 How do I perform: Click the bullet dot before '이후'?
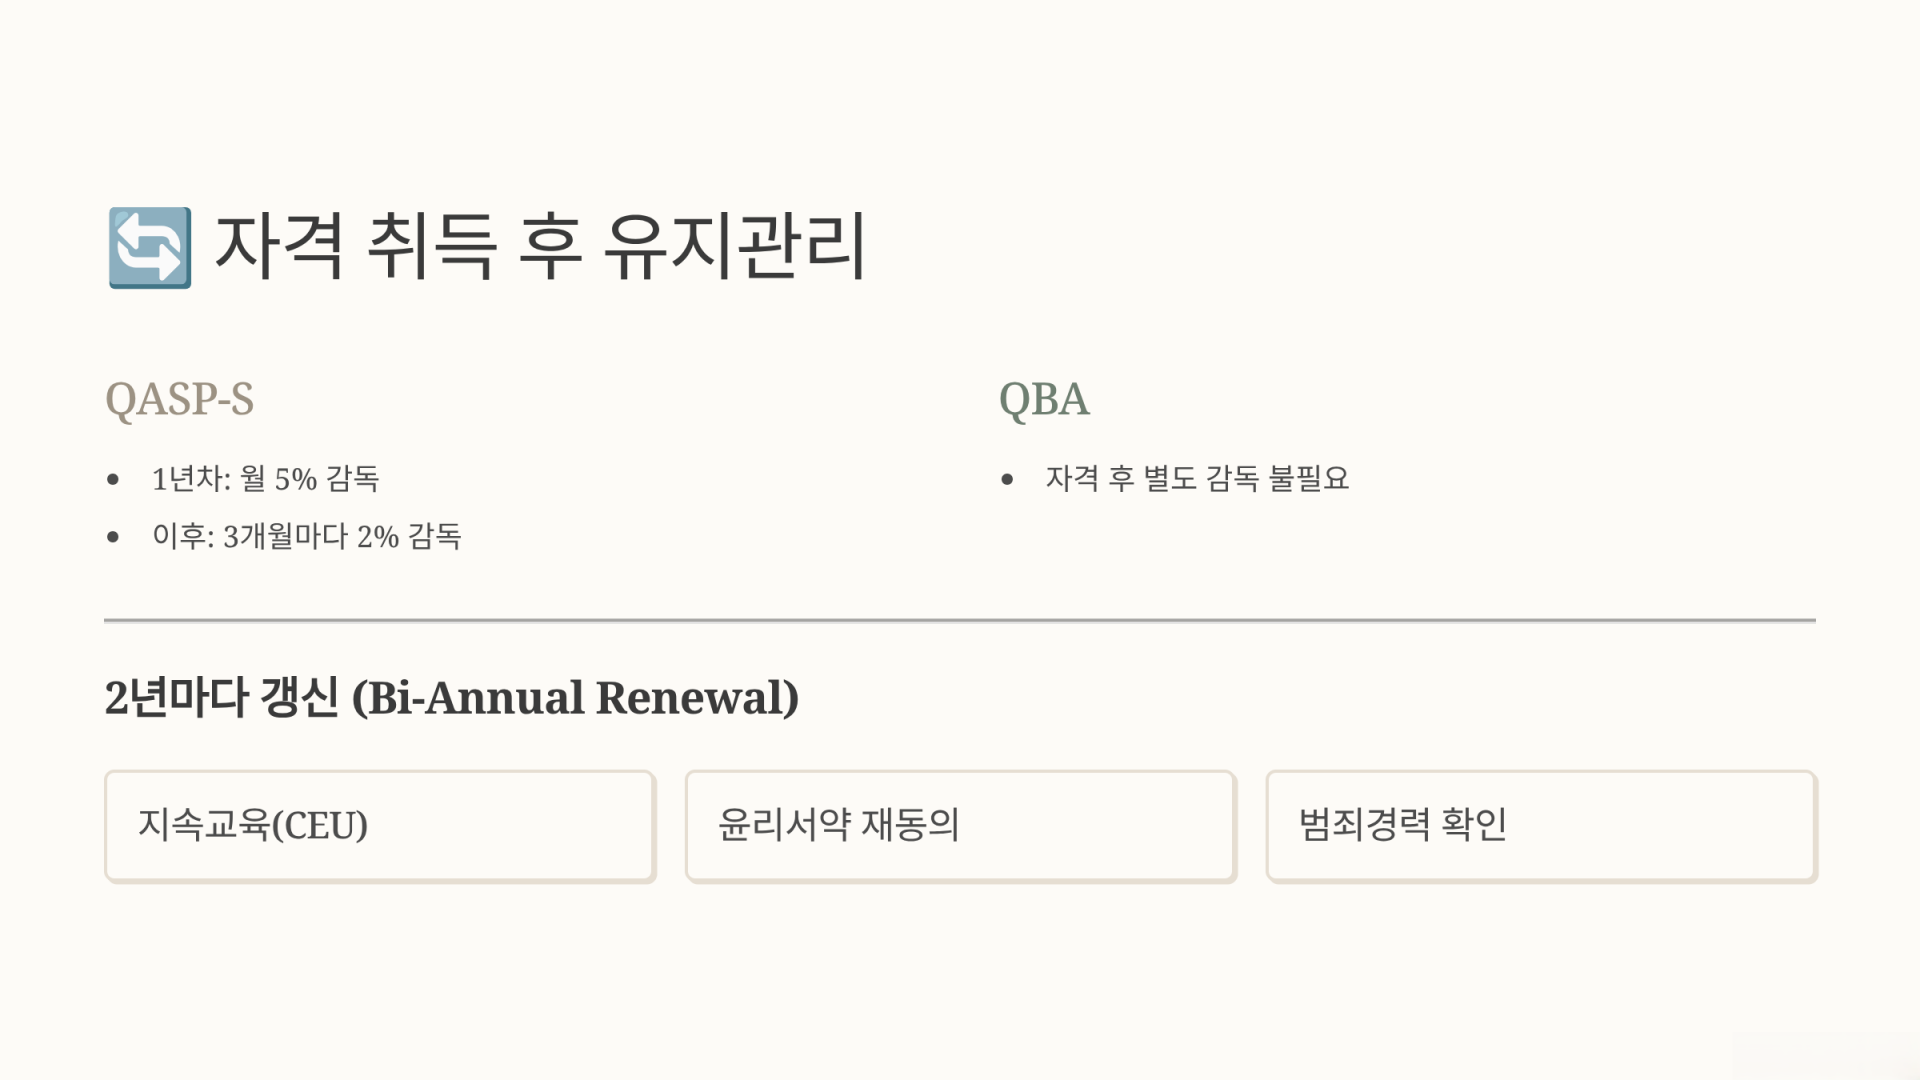coord(113,538)
